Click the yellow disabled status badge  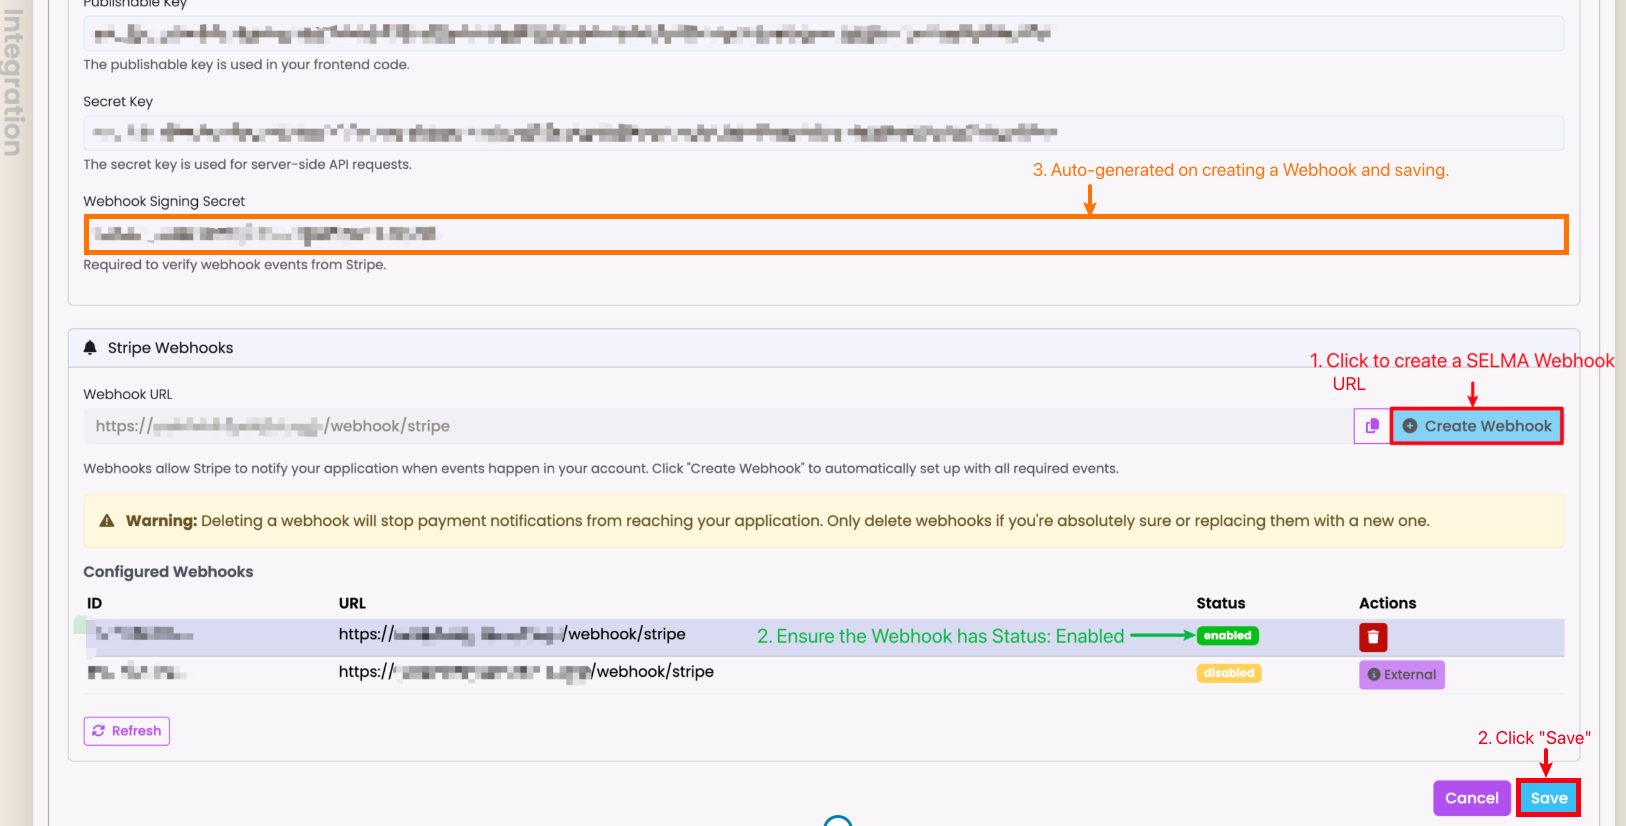coord(1228,673)
